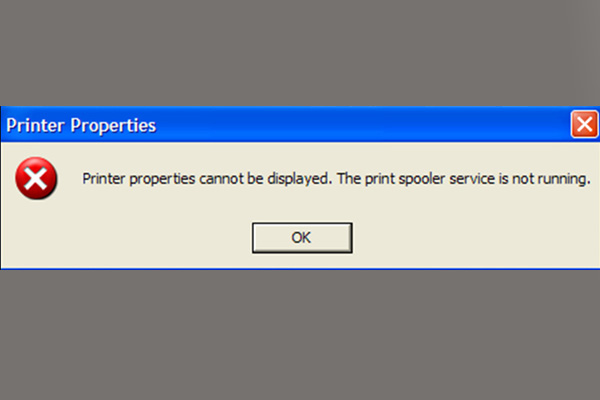The width and height of the screenshot is (600, 400).
Task: Click the OK button
Action: [x=302, y=238]
